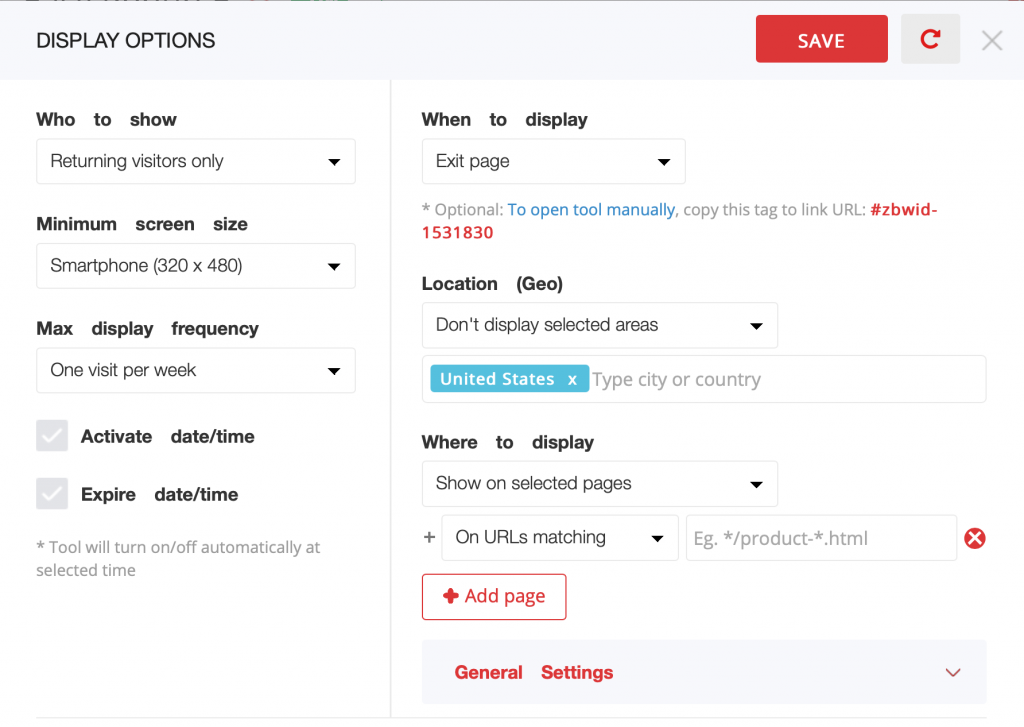Viewport: 1024px width, 727px height.
Task: Toggle the Expire date/time checkbox
Action: point(52,494)
